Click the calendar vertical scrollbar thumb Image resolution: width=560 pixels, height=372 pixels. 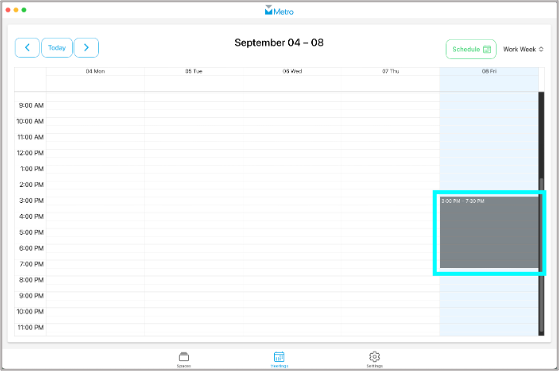point(541,255)
